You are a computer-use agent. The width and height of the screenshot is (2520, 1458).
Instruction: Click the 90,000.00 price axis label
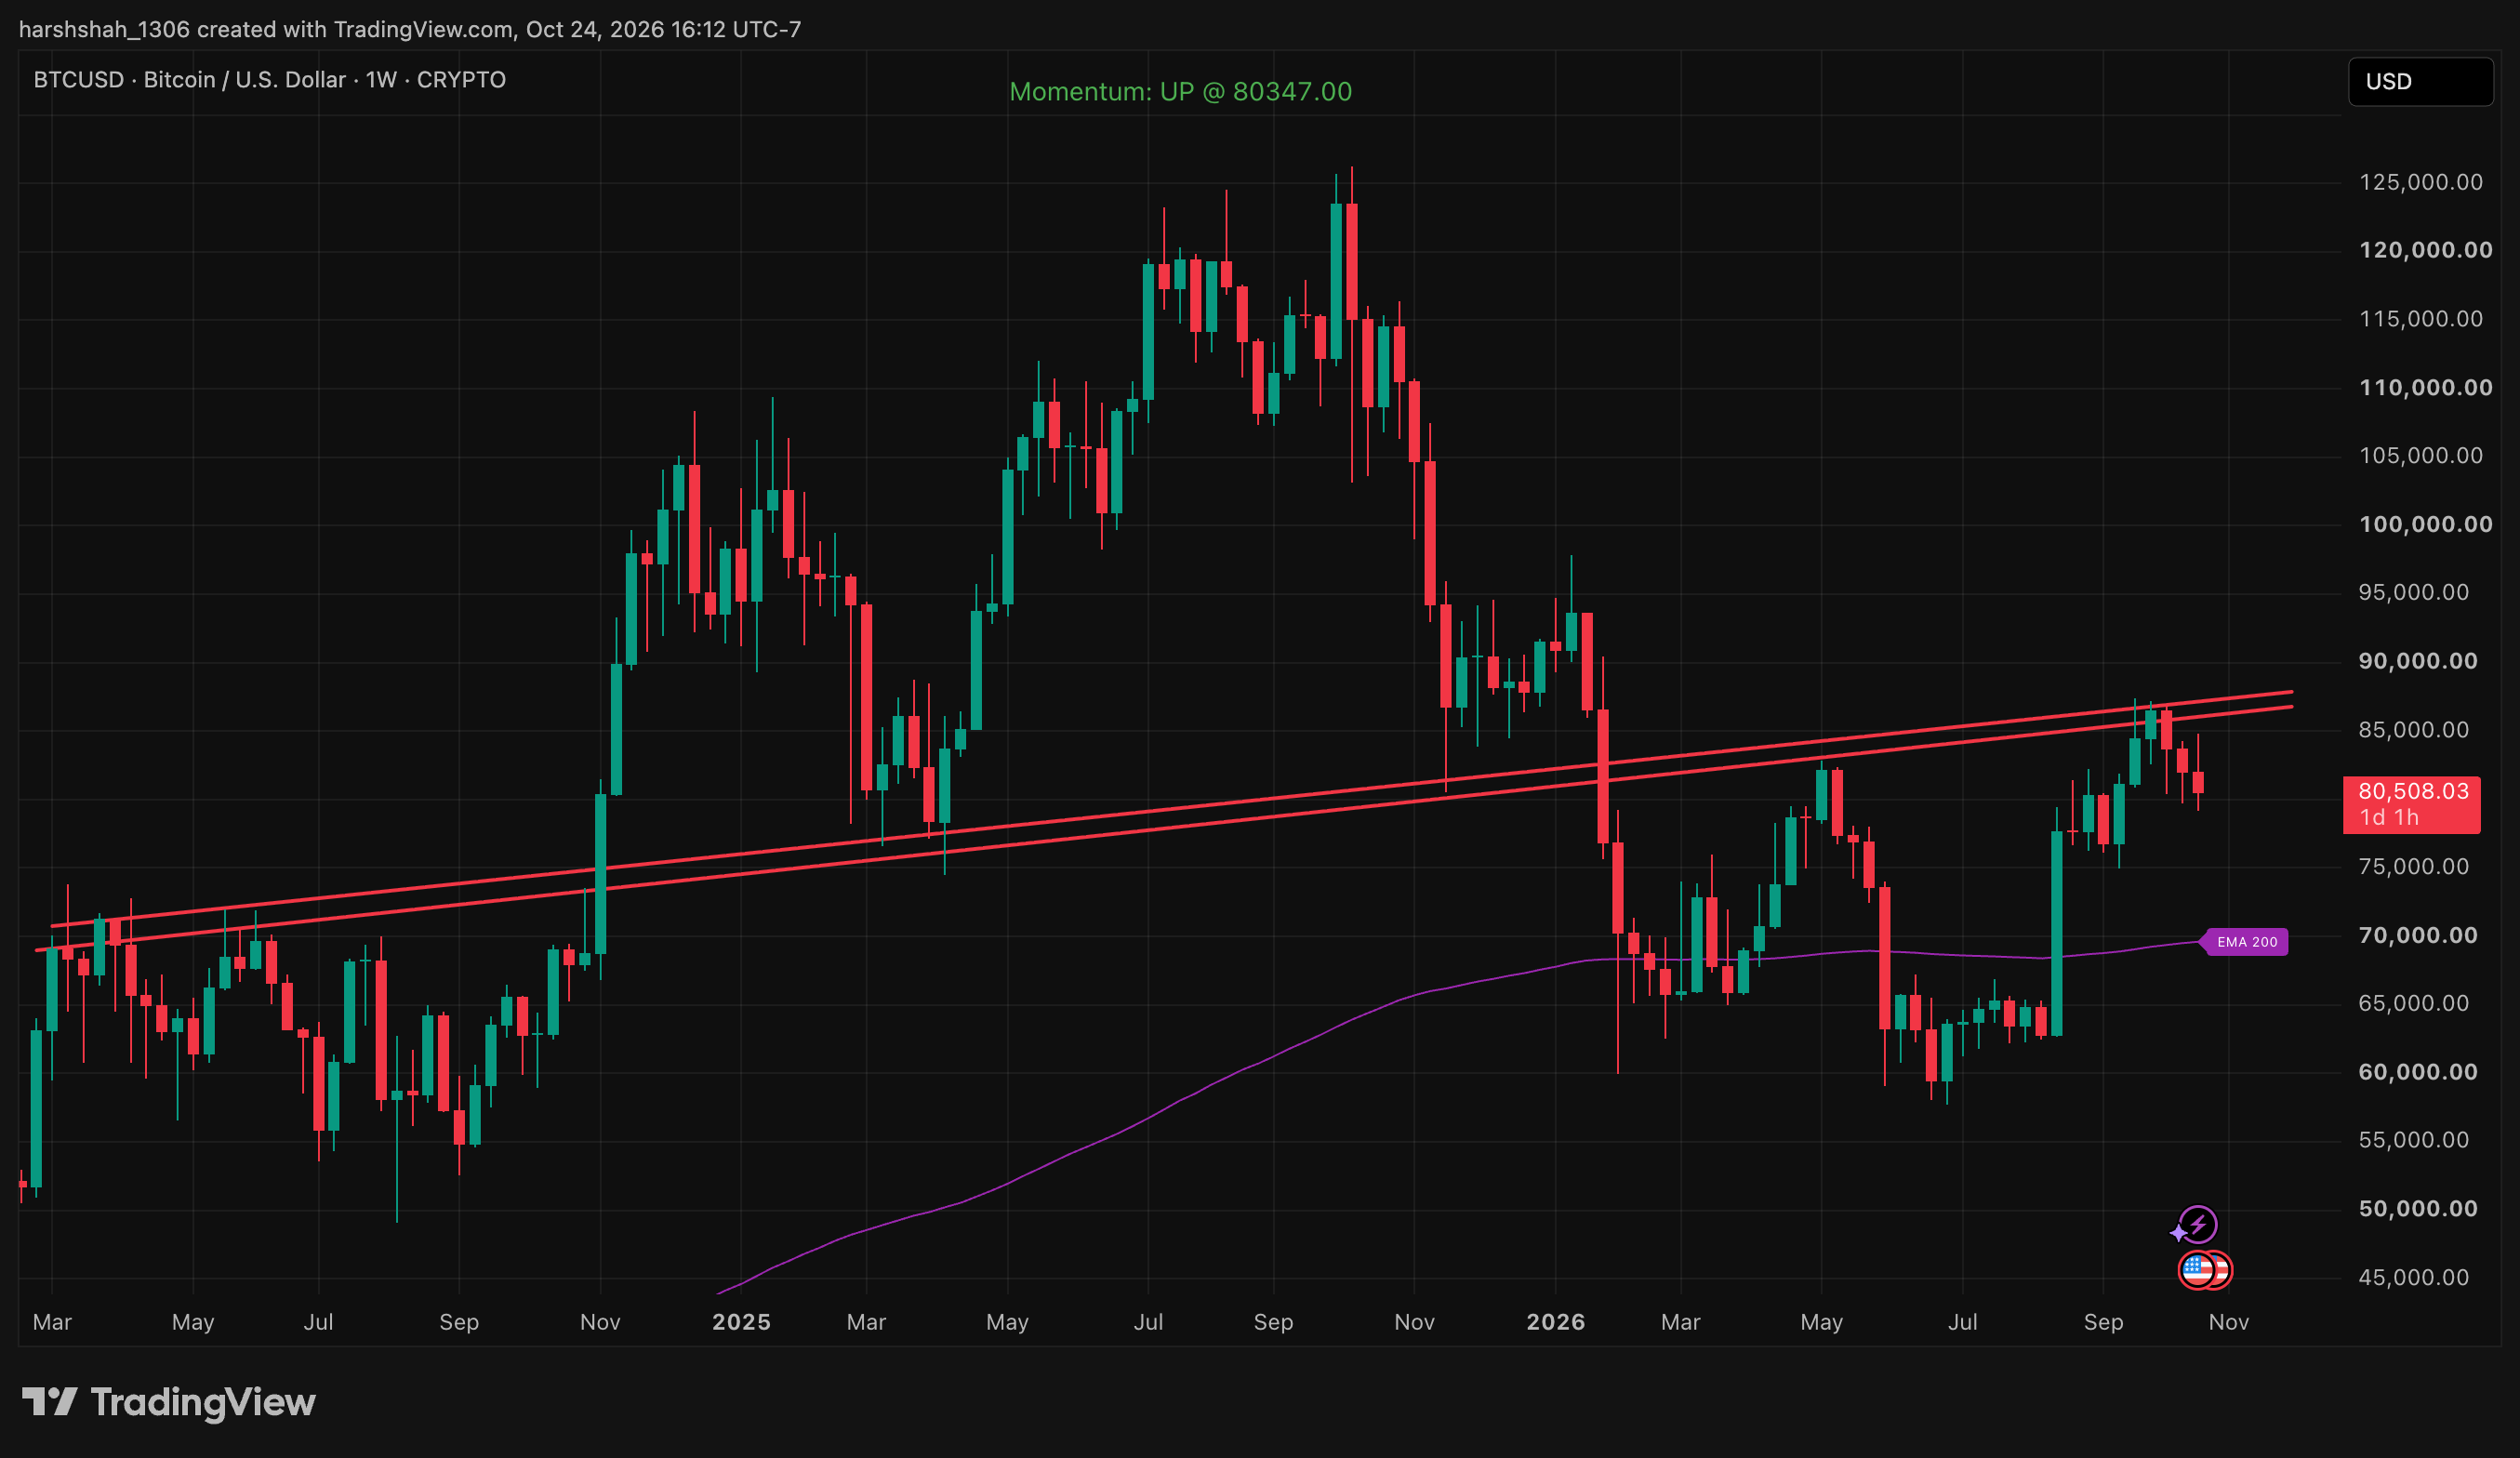click(x=2418, y=661)
